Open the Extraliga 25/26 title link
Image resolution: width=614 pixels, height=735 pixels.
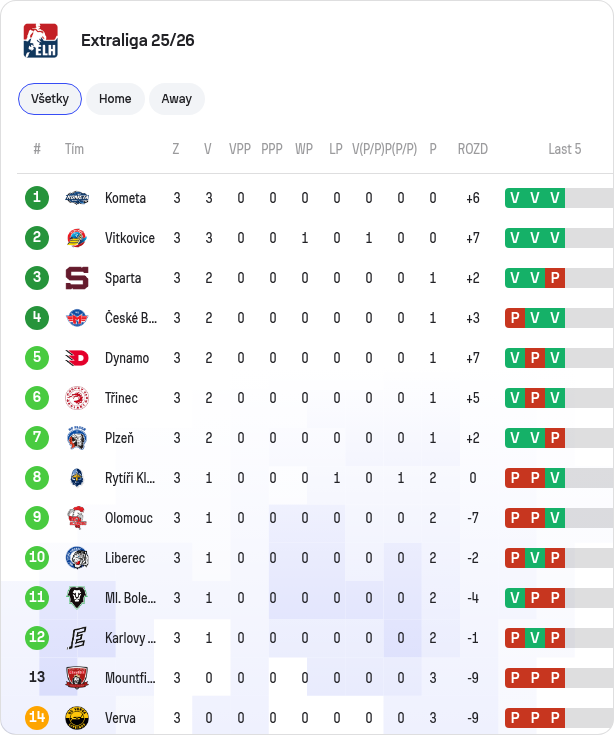click(138, 40)
